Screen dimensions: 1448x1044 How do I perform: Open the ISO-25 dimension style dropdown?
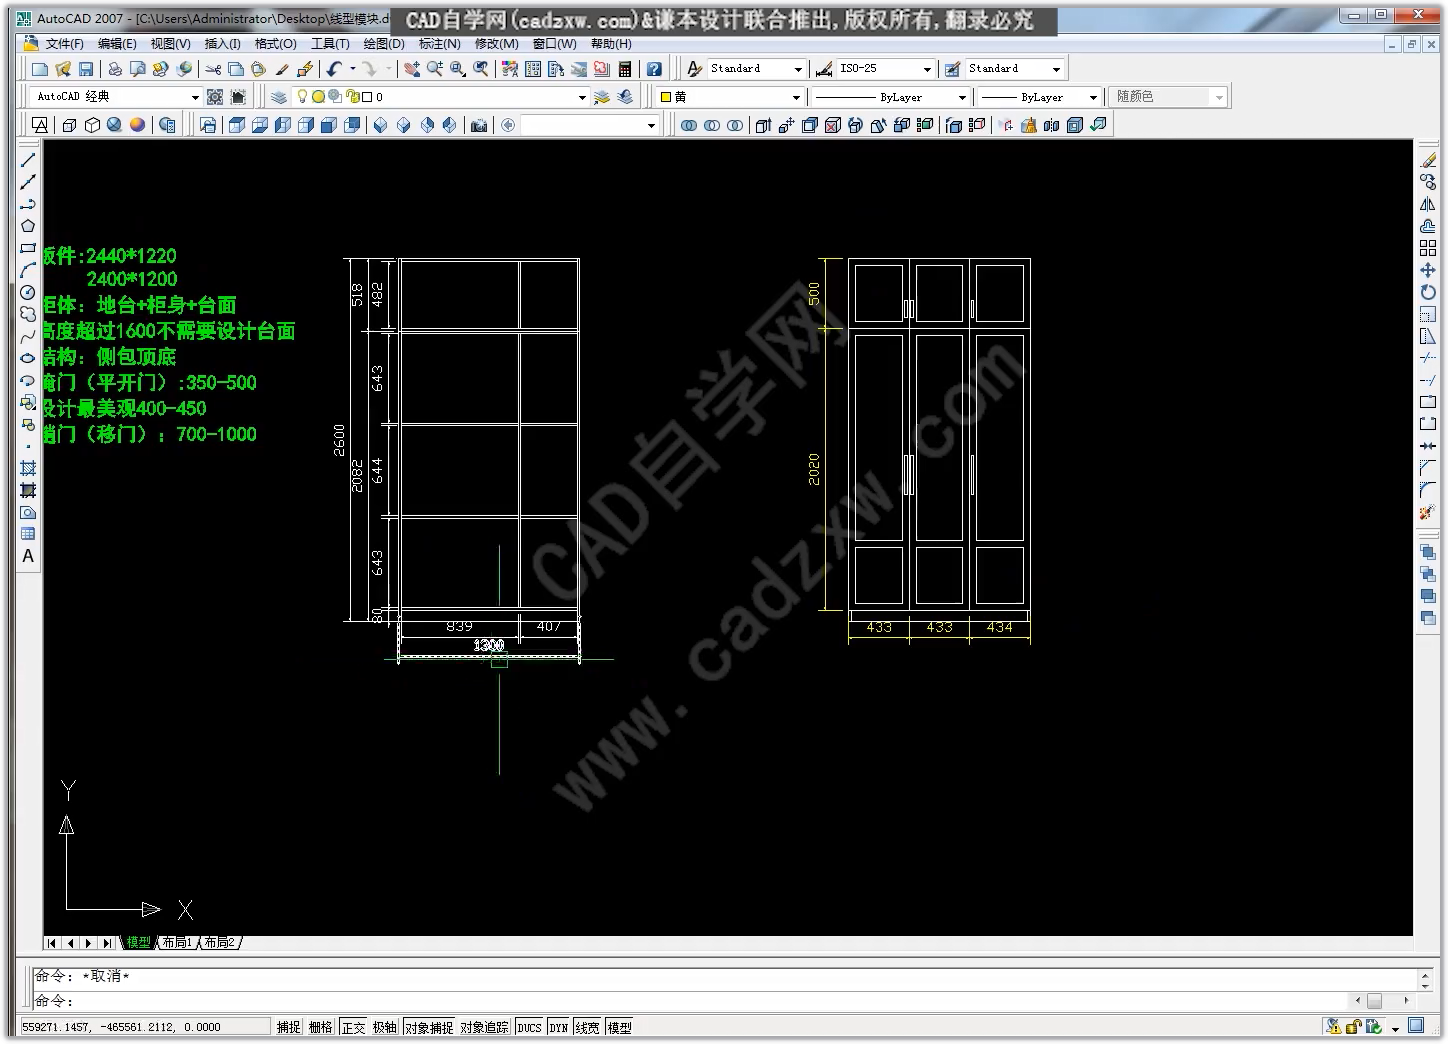click(927, 69)
